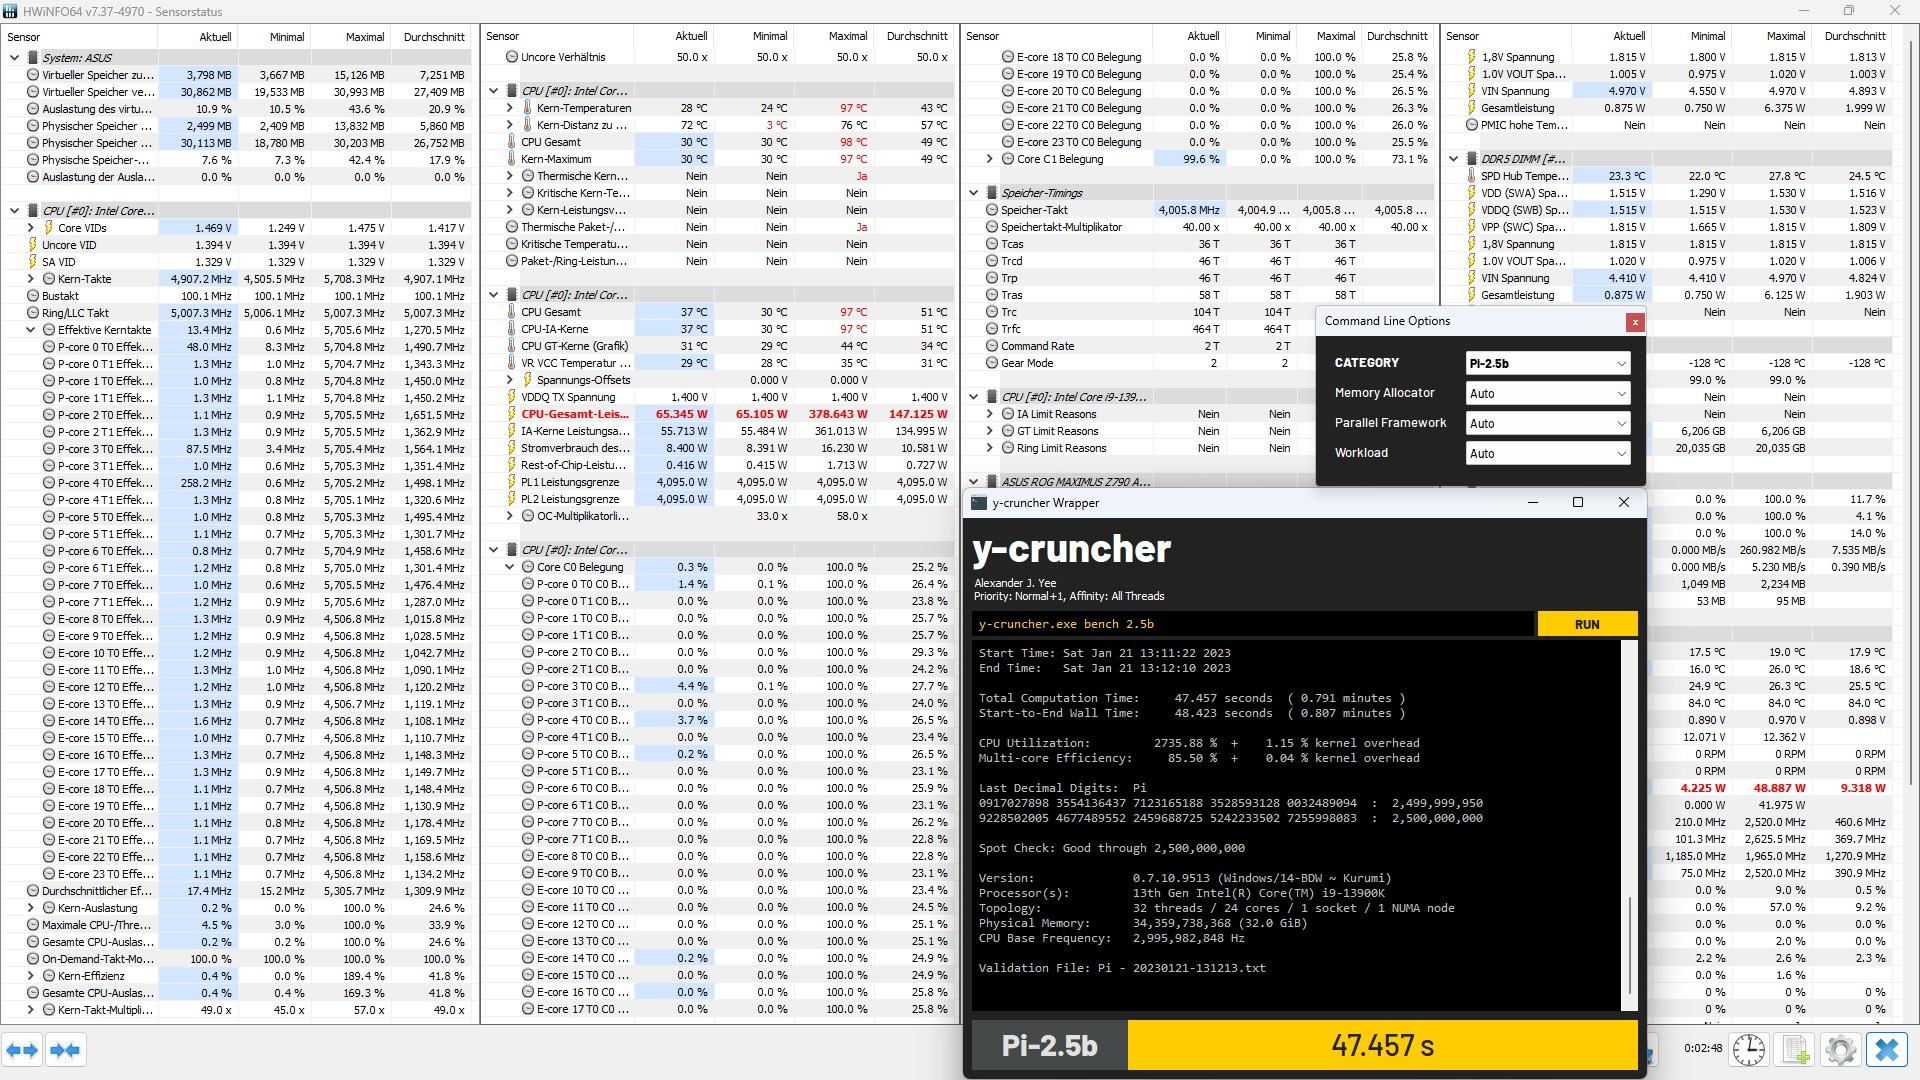The image size is (1920, 1080).
Task: Open HWiNFO sensor settings gear
Action: 1841,1050
